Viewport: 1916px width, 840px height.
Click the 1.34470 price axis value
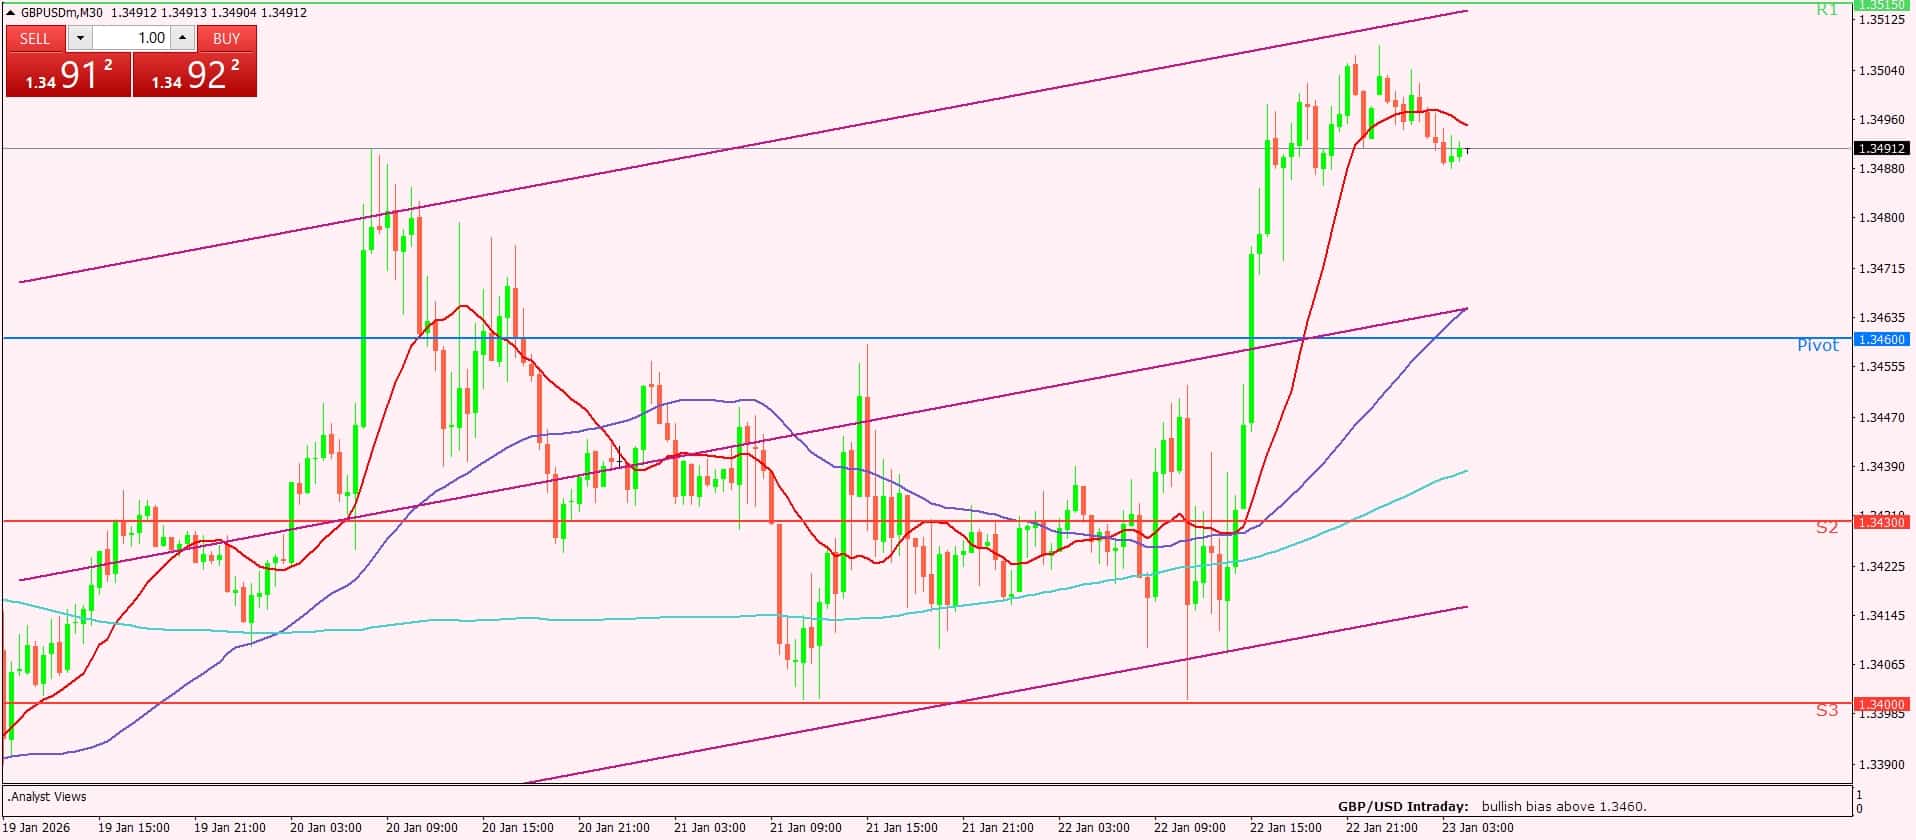[1881, 418]
